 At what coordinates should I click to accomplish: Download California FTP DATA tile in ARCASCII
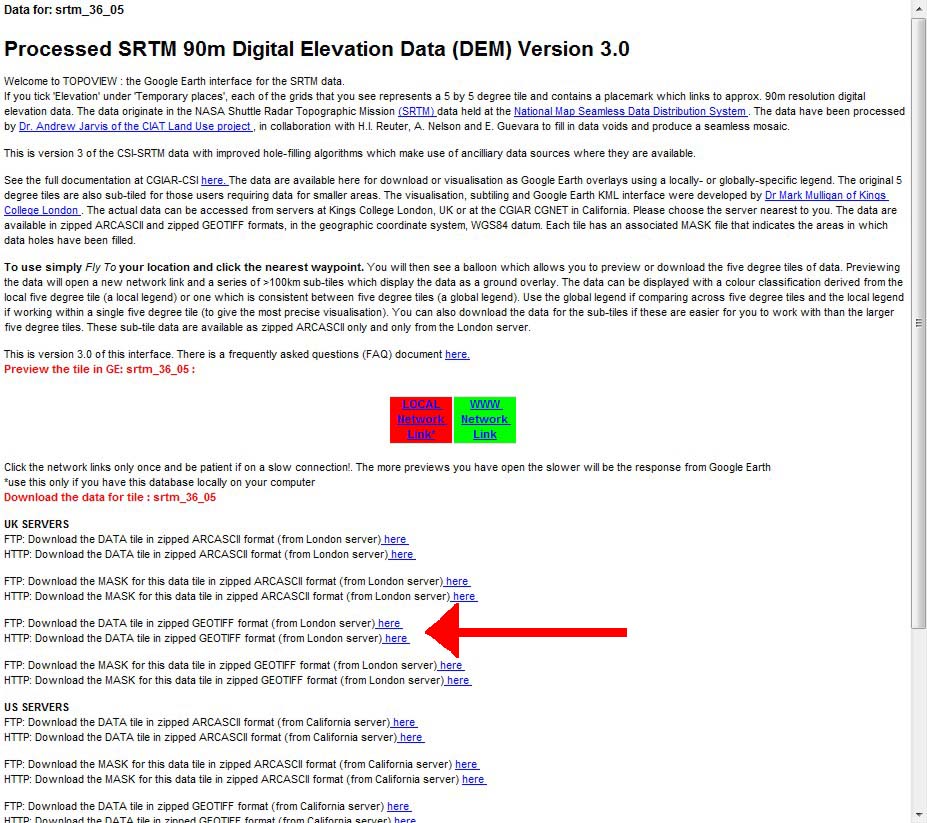(404, 722)
